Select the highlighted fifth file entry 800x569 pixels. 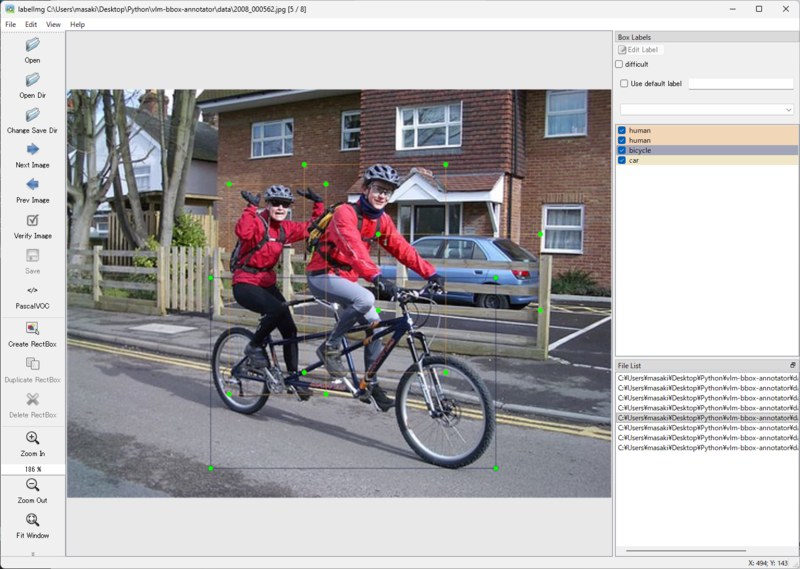(x=707, y=418)
